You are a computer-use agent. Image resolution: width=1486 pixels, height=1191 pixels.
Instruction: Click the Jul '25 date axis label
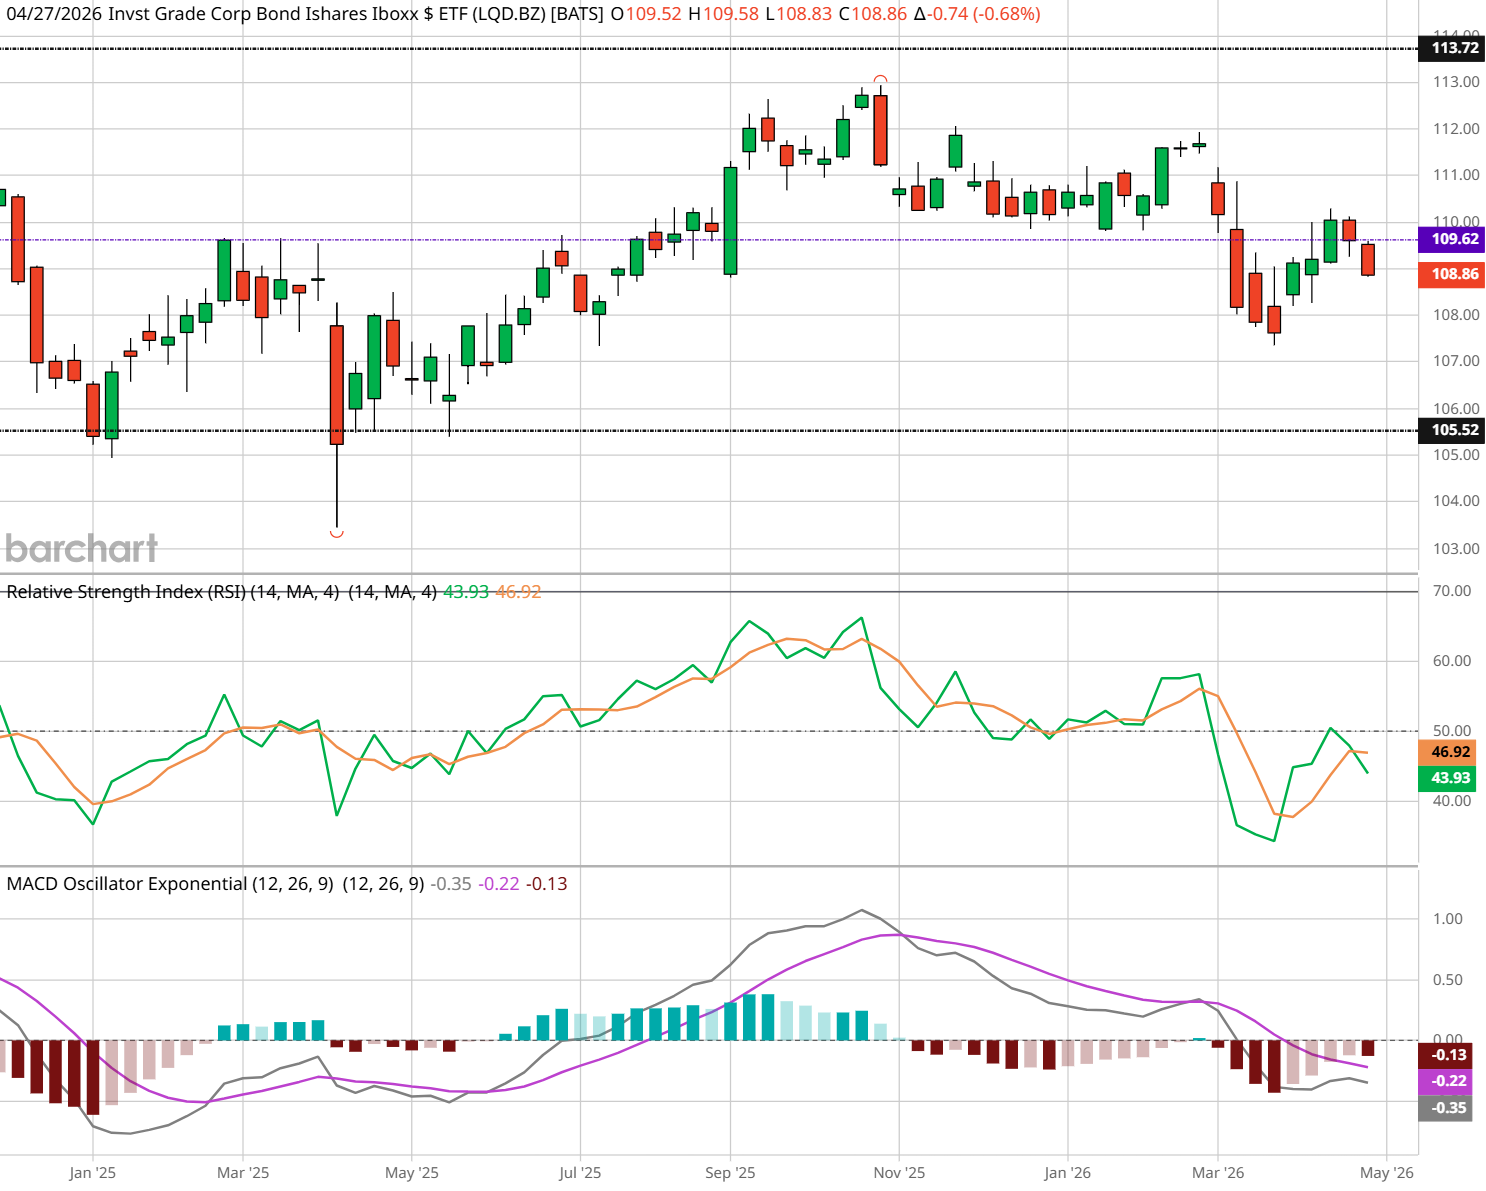[580, 1173]
